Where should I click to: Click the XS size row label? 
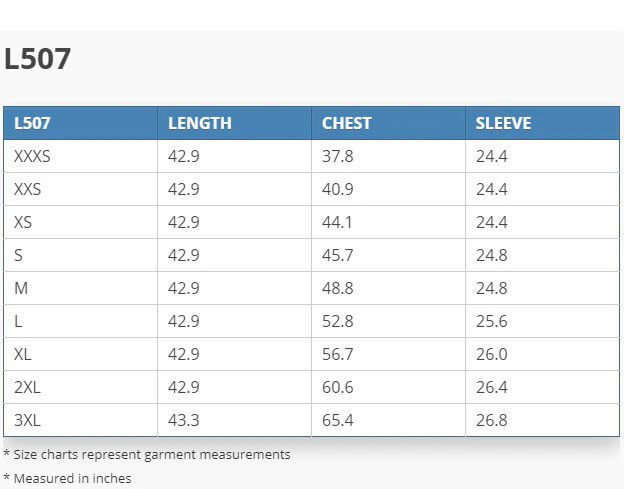23,222
